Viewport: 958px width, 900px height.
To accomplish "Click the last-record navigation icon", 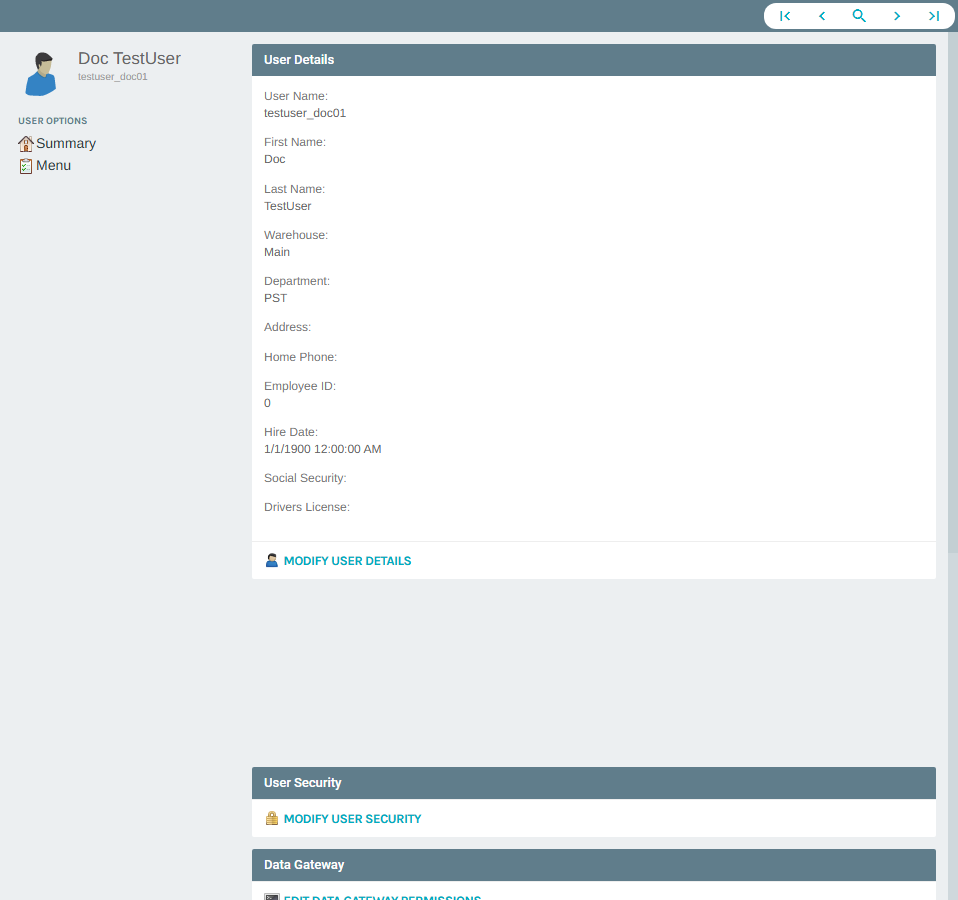I will pyautogui.click(x=934, y=16).
